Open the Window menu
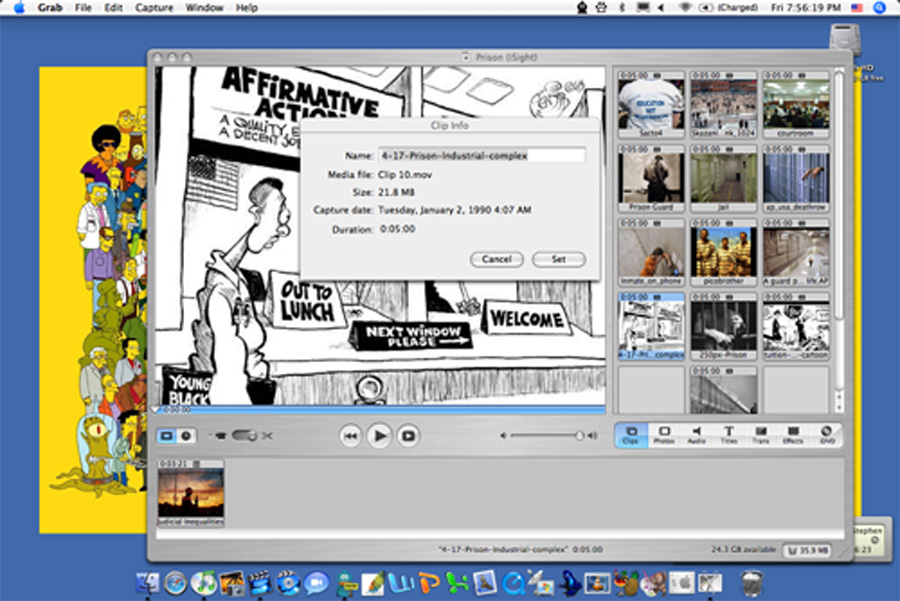900x601 pixels. [x=204, y=7]
